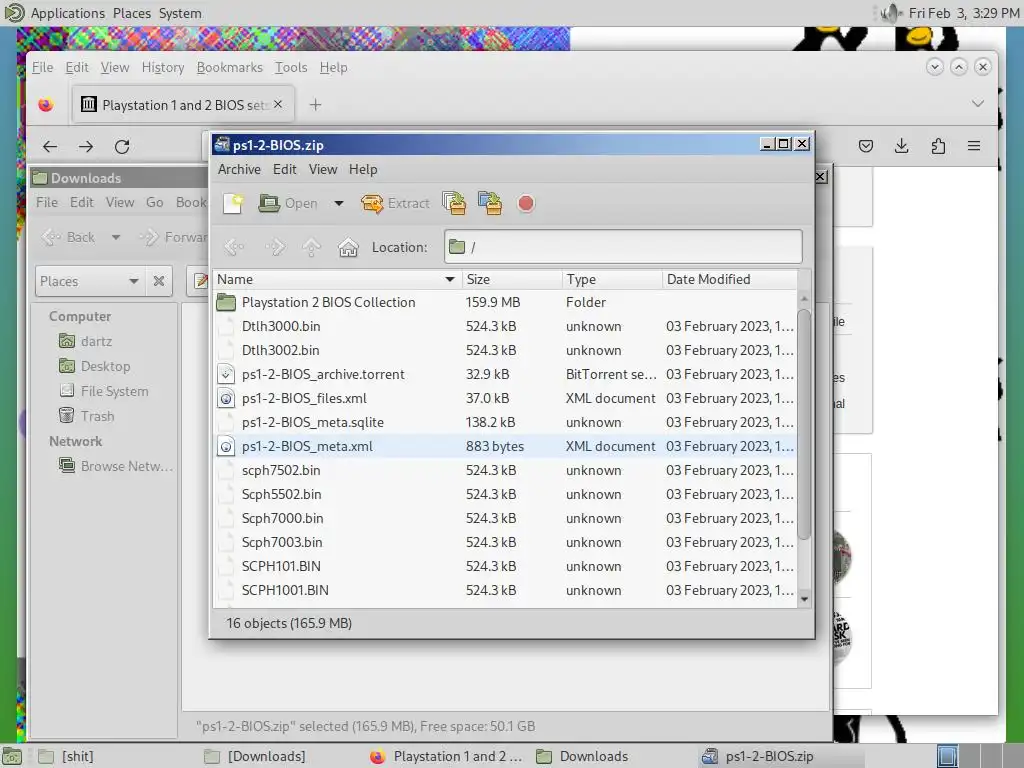
Task: Sort files by the Type column header
Action: pos(611,280)
